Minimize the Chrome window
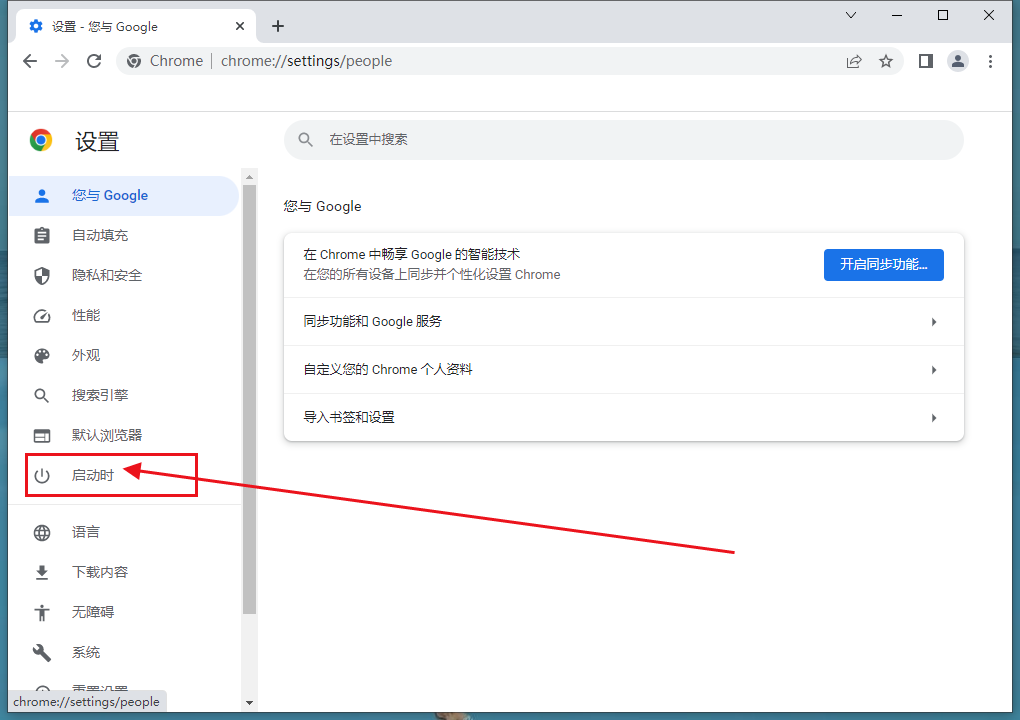This screenshot has width=1020, height=720. [897, 15]
